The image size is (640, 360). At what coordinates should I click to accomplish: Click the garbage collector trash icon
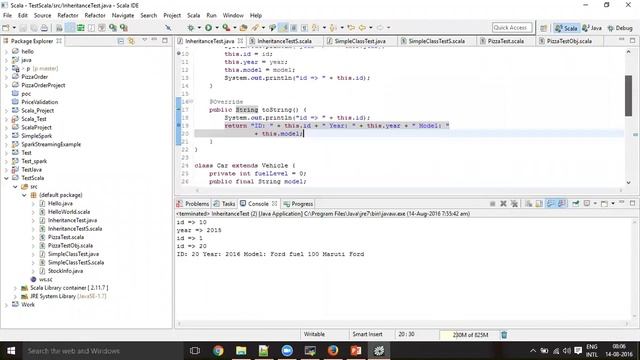tap(504, 335)
